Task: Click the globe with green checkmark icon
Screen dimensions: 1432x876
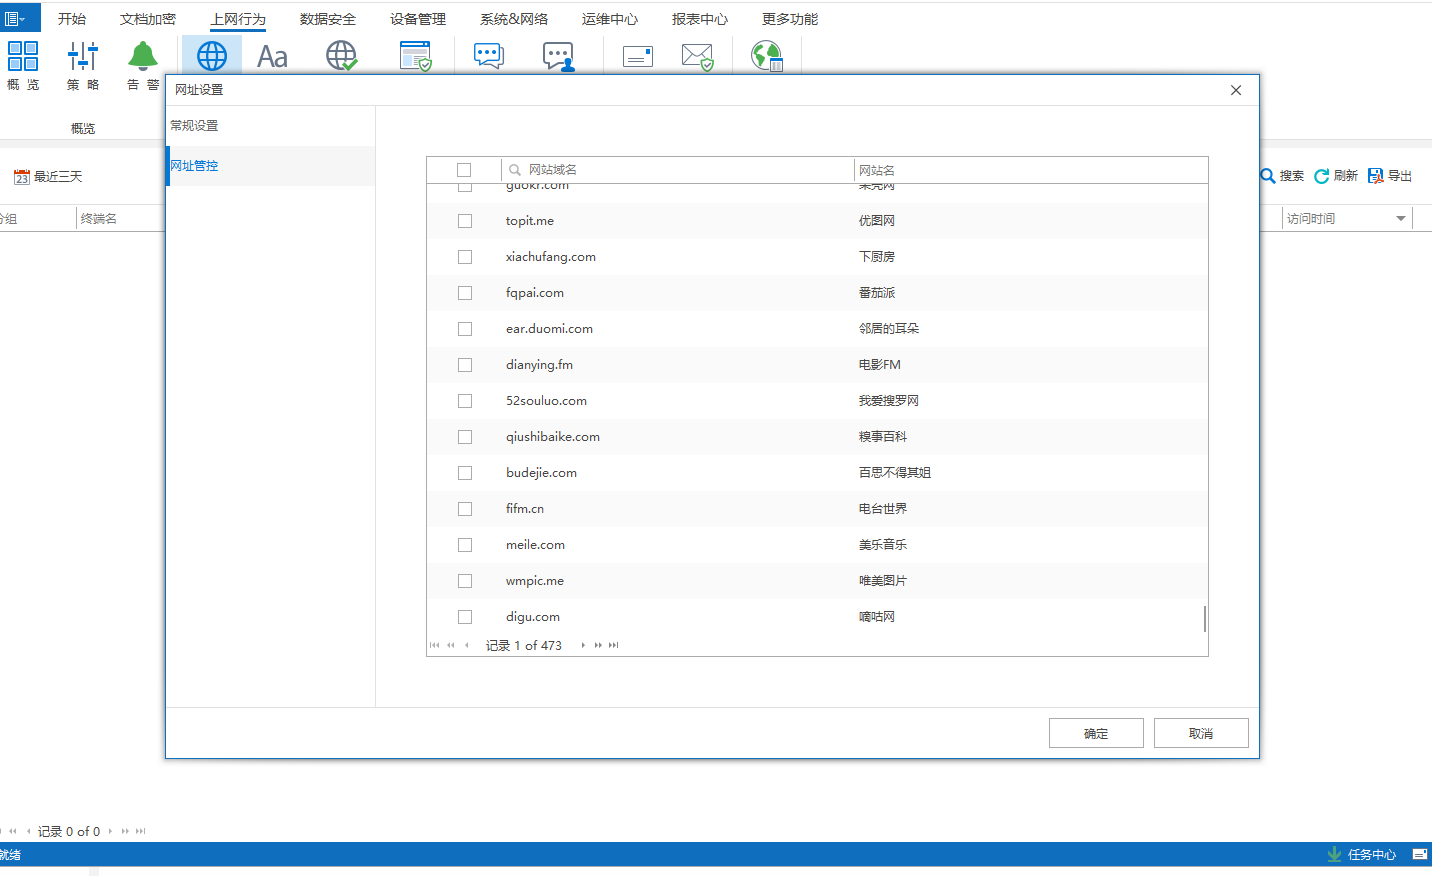Action: 342,57
